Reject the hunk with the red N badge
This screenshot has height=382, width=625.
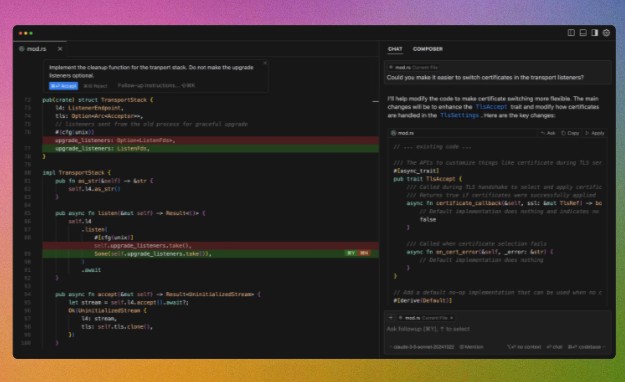(x=364, y=253)
